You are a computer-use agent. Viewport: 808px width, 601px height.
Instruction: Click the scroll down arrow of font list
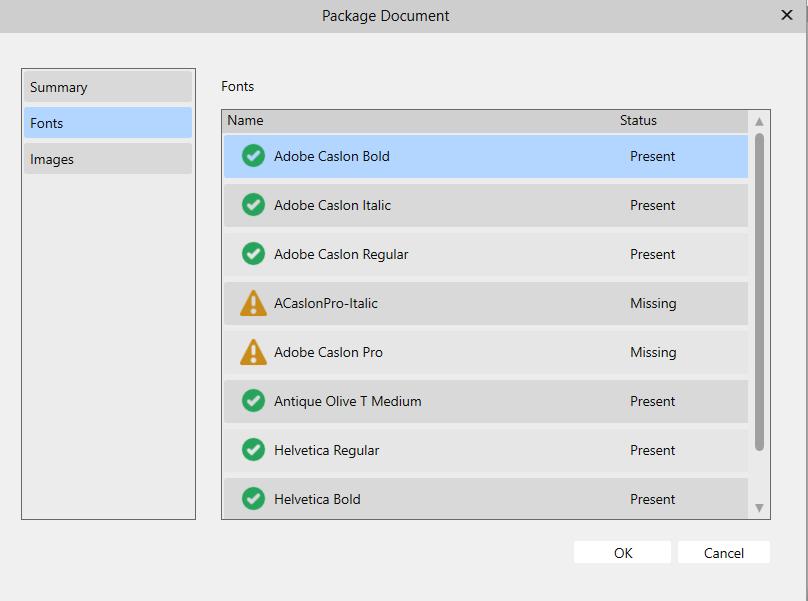pyautogui.click(x=759, y=508)
